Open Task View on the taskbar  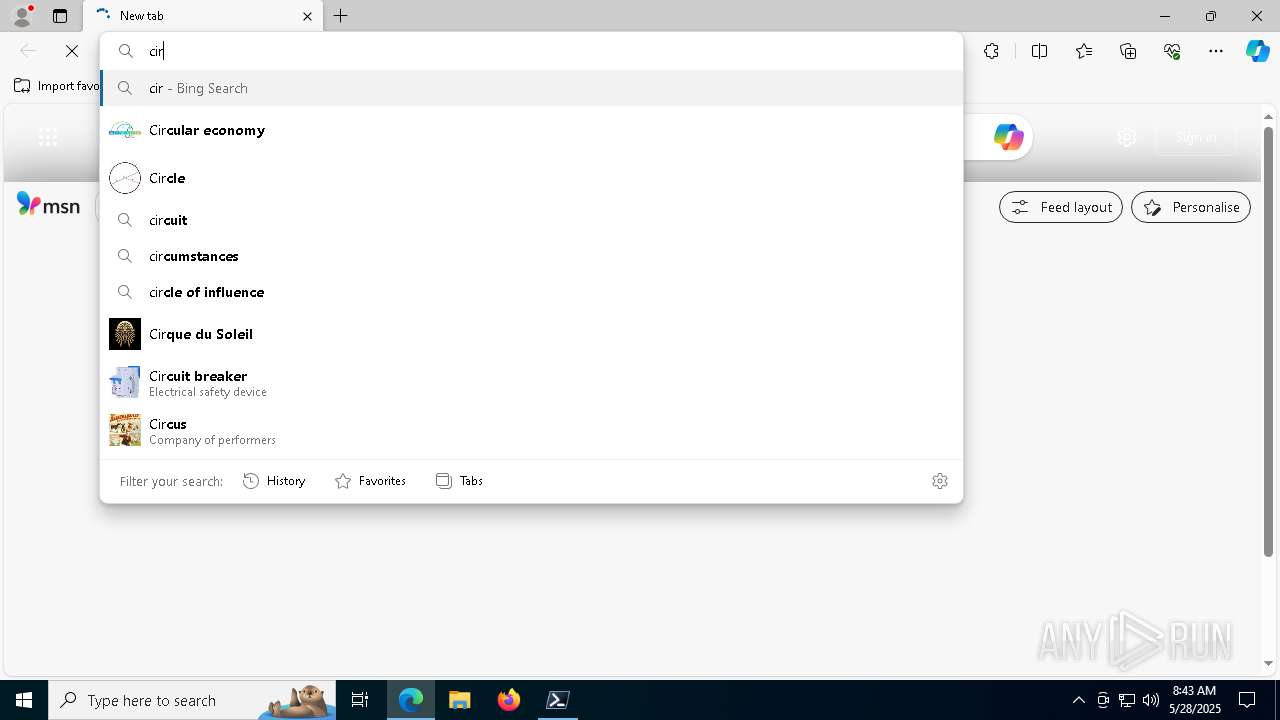[360, 700]
